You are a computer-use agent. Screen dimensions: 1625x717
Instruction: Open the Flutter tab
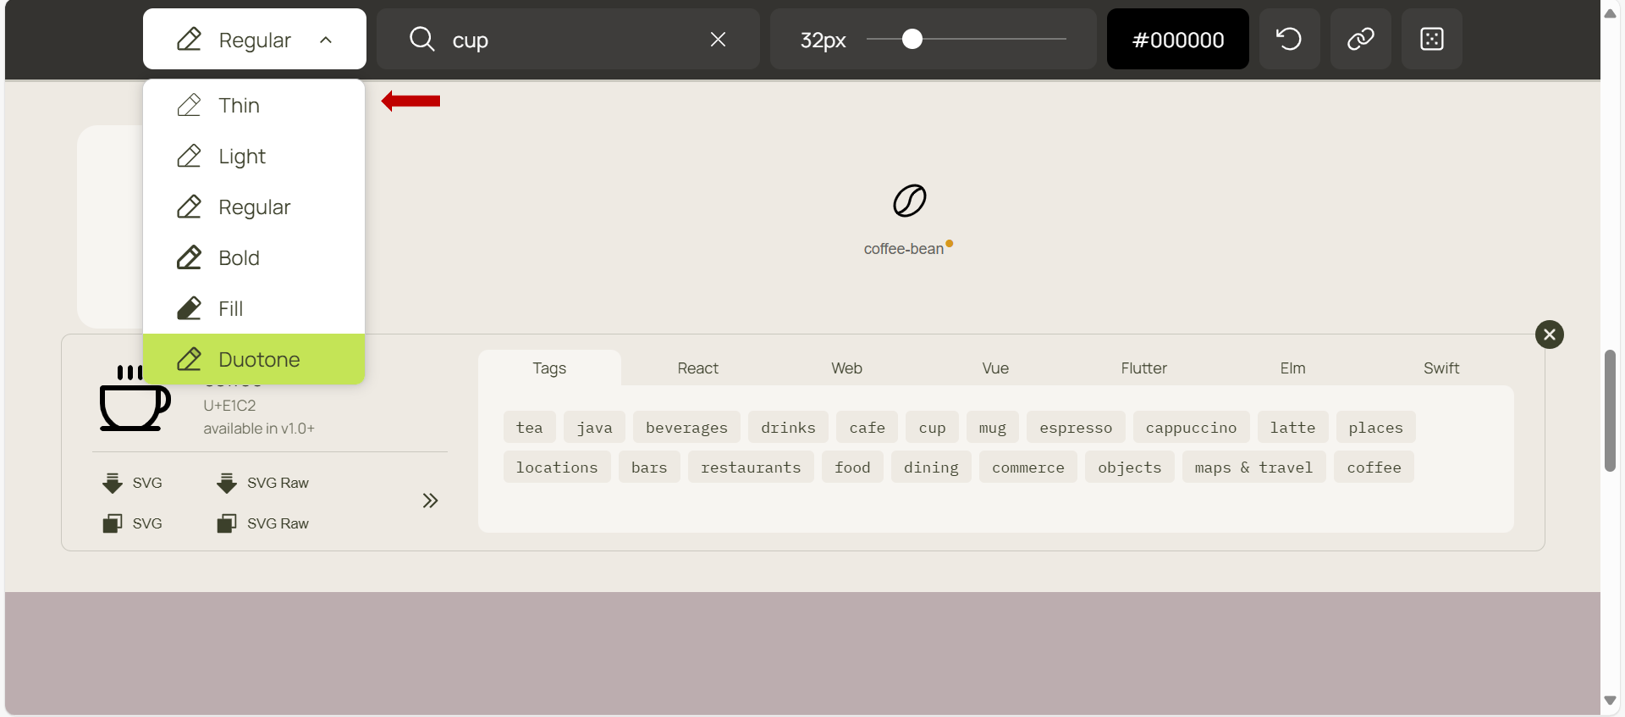point(1143,368)
